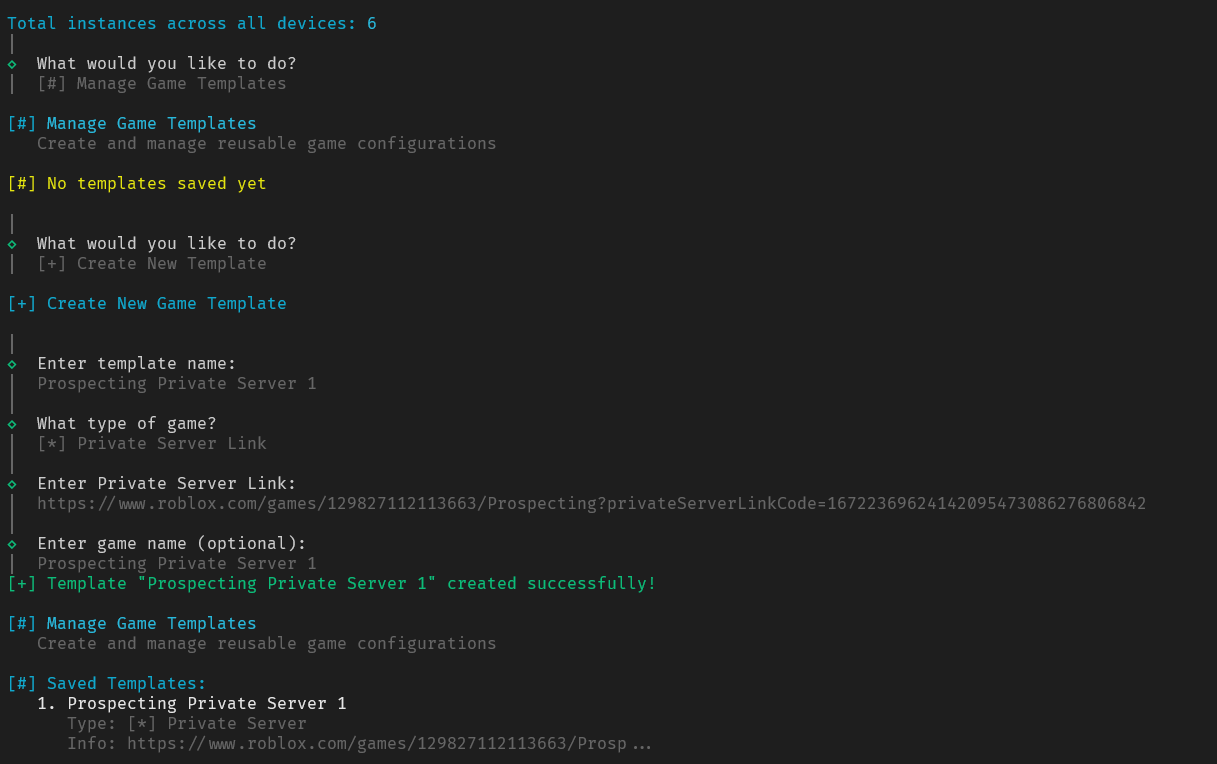
Task: Click the [+] symbol before the template created message
Action: 21,584
